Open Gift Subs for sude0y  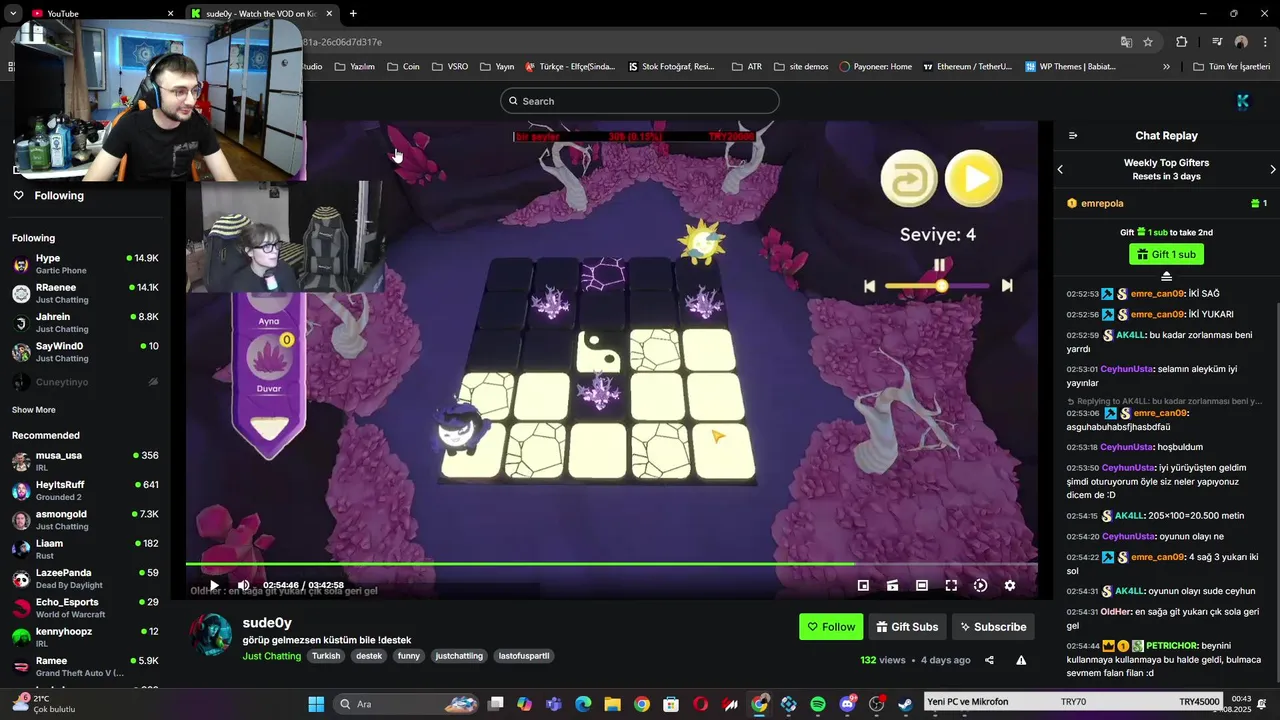(x=907, y=627)
